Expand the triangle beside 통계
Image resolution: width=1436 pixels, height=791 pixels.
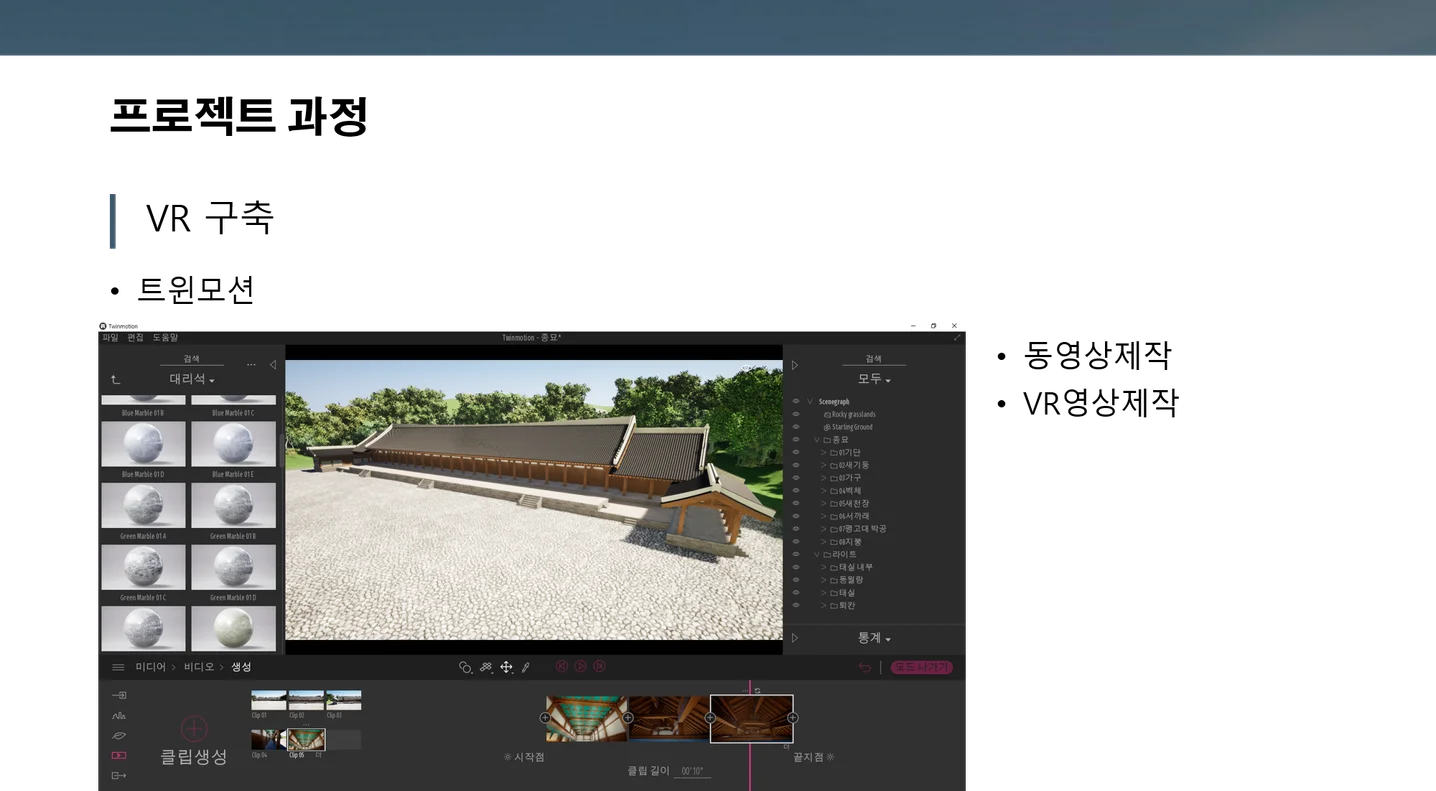[795, 638]
